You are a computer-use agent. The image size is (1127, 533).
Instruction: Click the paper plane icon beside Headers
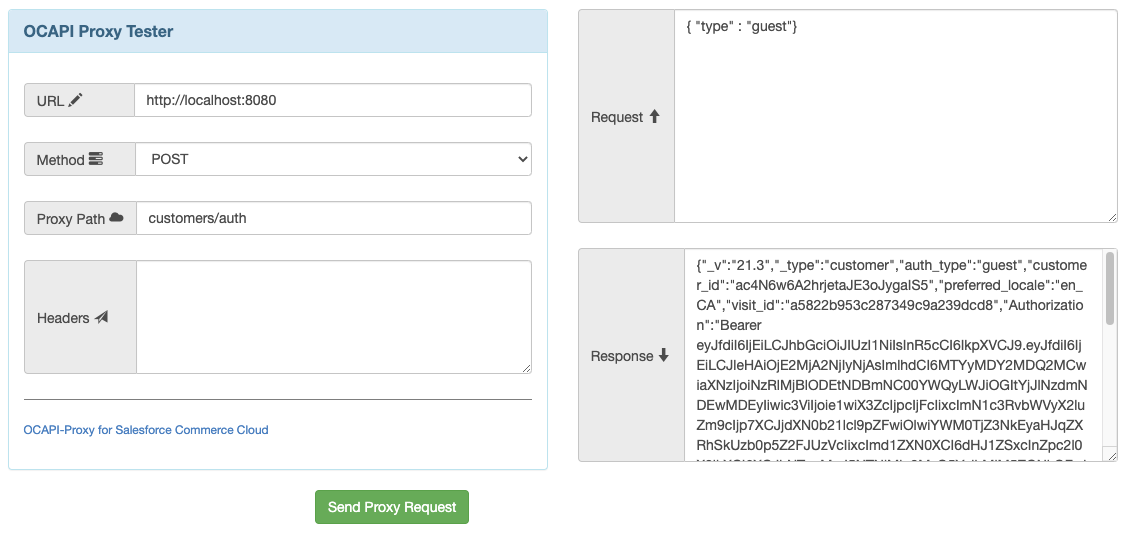101,318
